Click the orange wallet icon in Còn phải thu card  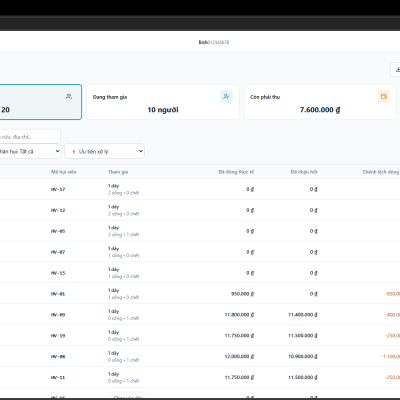[x=384, y=97]
